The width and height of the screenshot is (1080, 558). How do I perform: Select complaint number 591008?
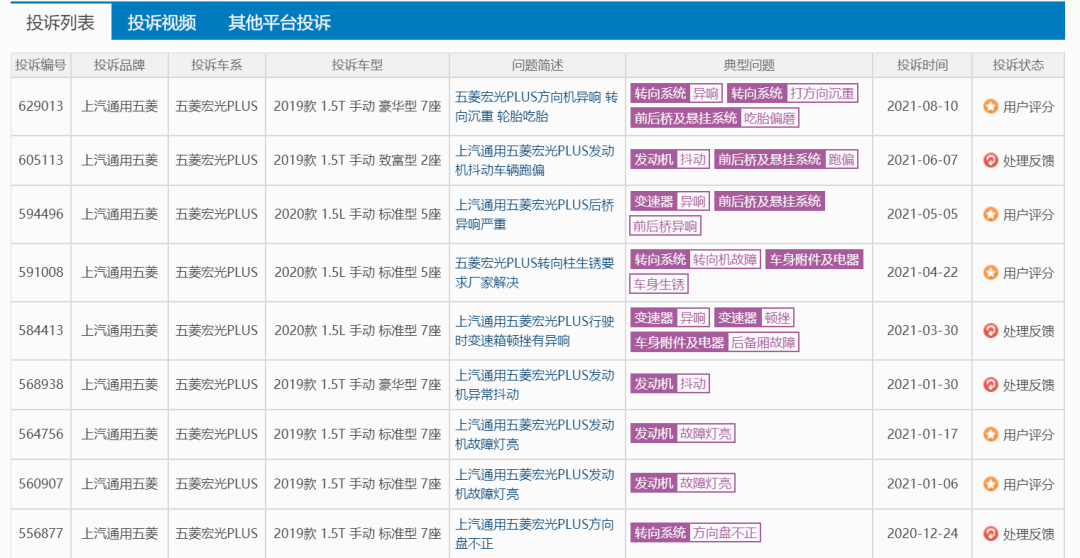[41, 272]
